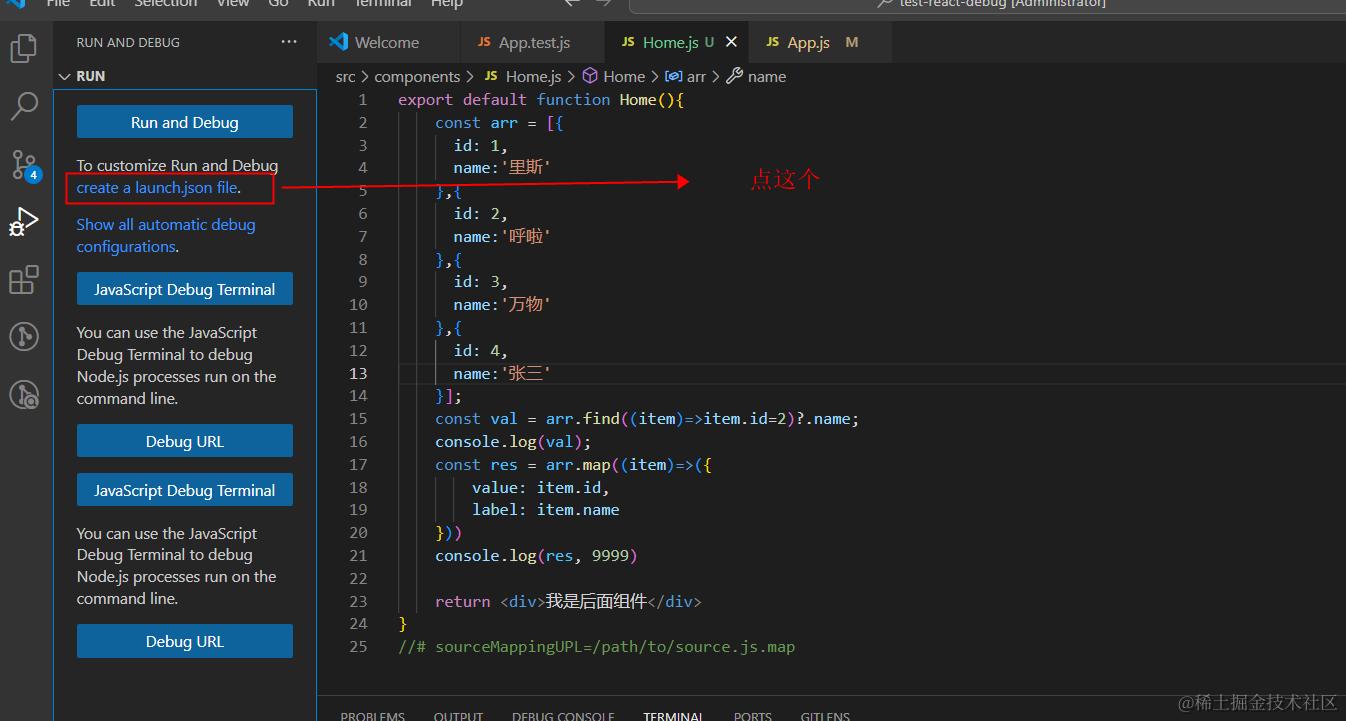This screenshot has height=721, width=1346.
Task: Open the Help menu
Action: [446, 4]
